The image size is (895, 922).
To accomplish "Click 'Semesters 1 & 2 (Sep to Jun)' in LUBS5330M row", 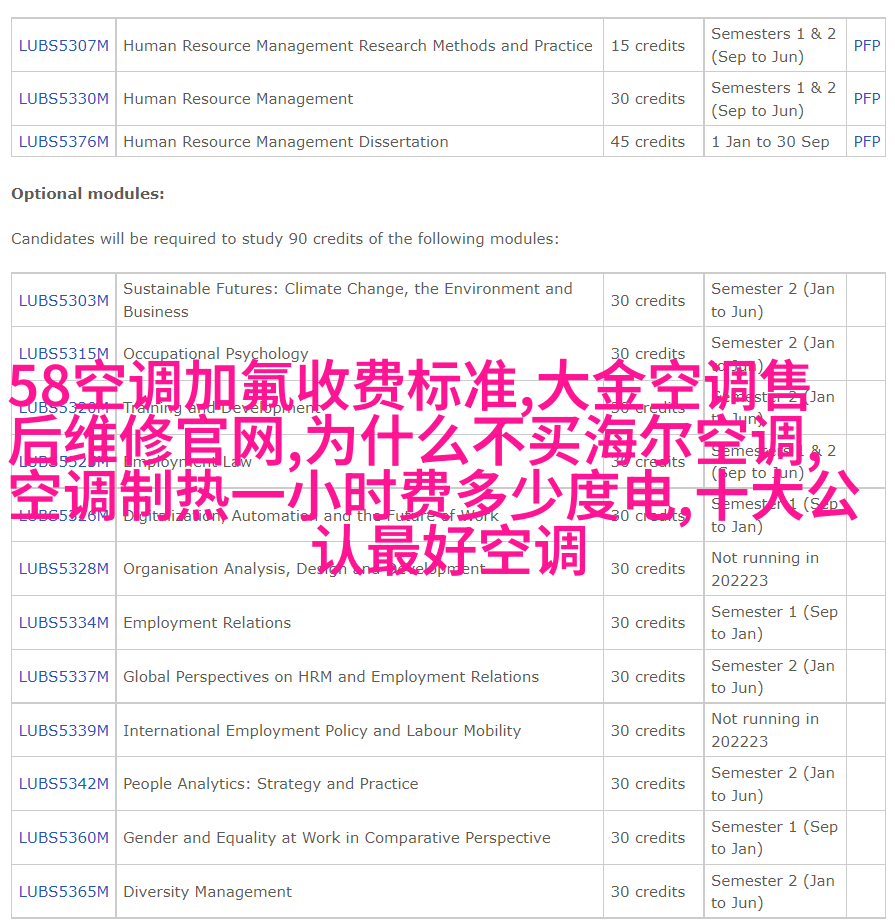I will 773,99.
